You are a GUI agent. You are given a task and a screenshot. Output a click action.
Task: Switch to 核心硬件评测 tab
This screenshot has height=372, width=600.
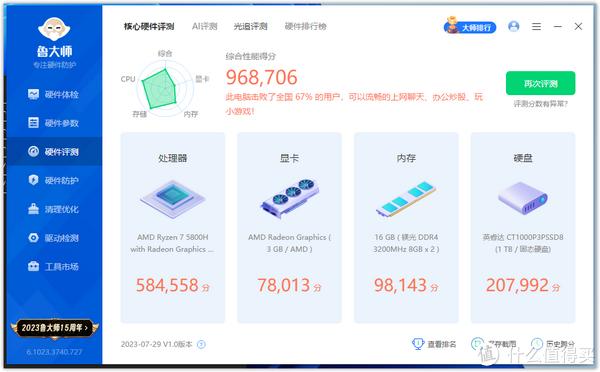click(149, 26)
